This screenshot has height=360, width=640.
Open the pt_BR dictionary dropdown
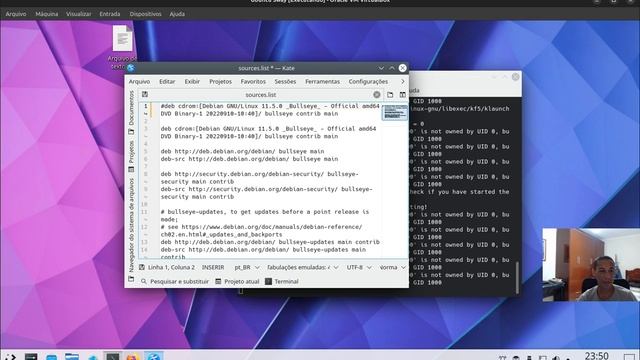(247, 267)
